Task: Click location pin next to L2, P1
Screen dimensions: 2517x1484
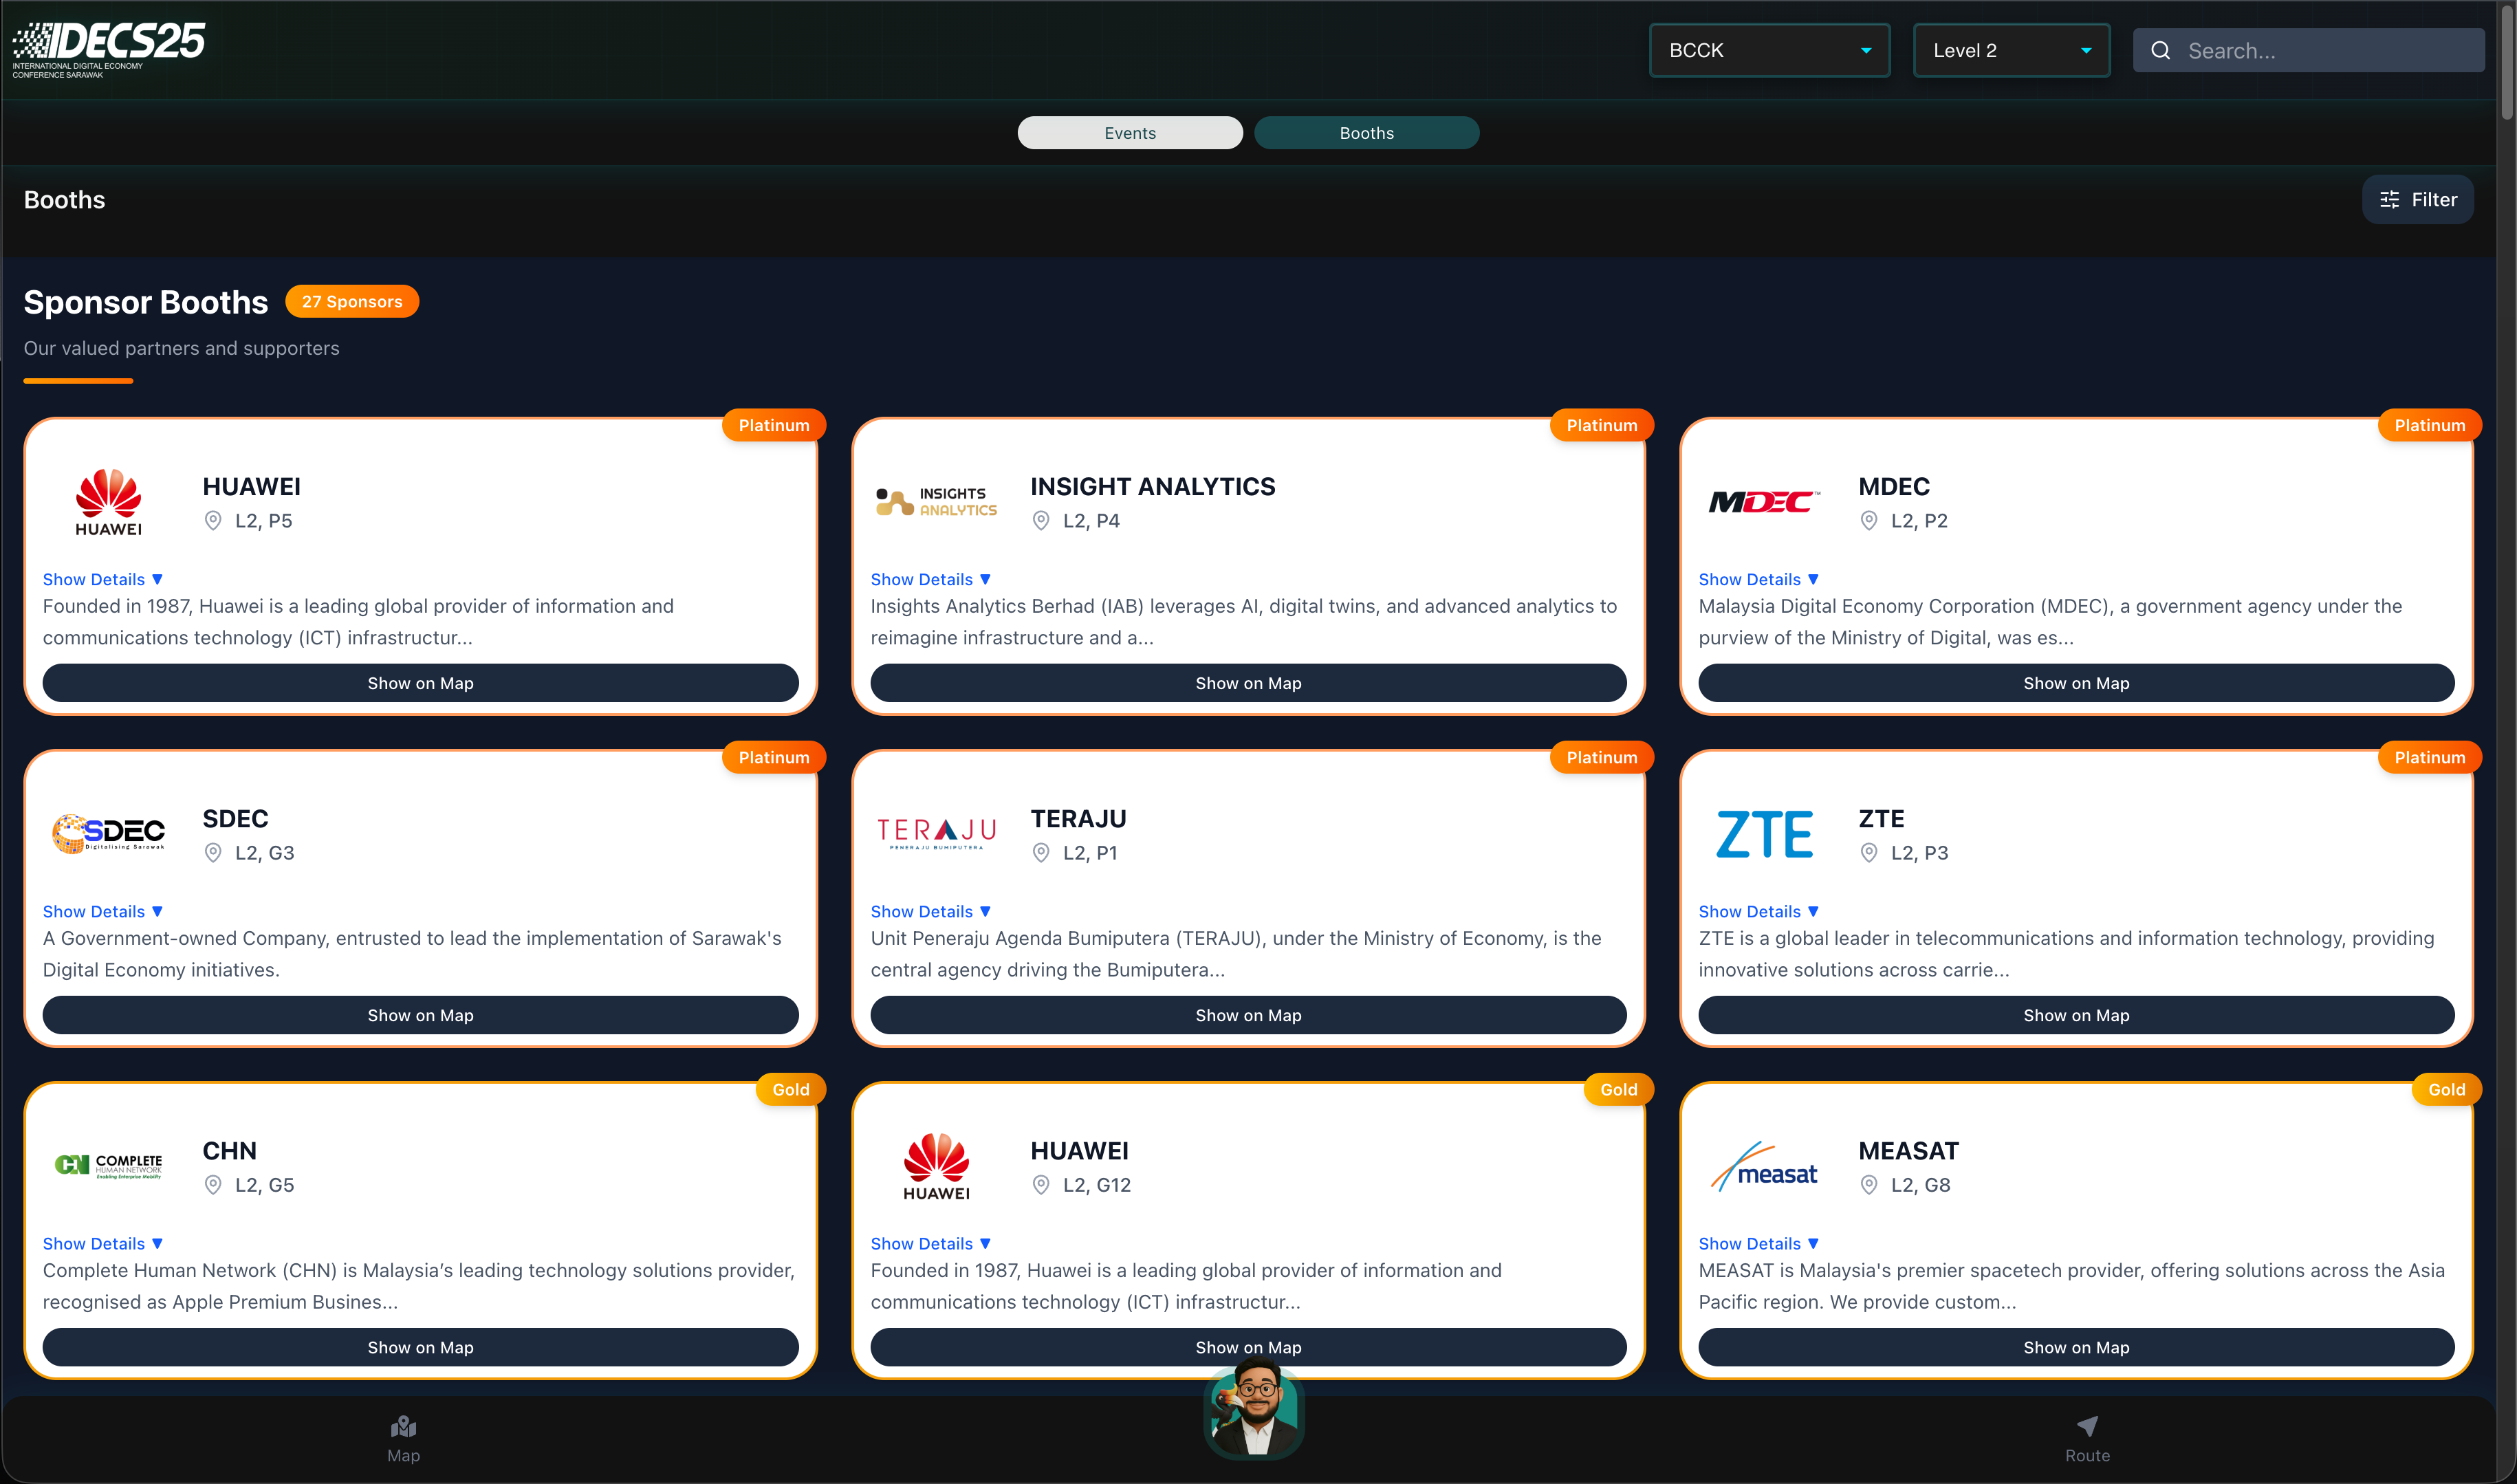Action: pyautogui.click(x=1041, y=852)
